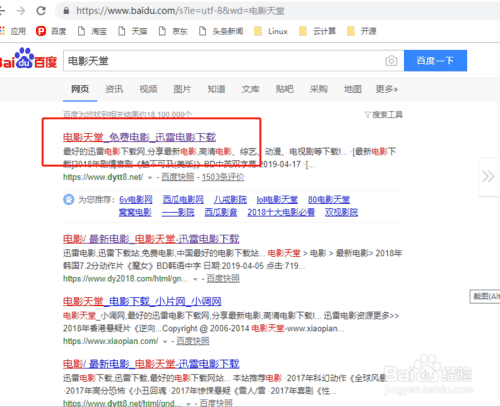Open the 应用 apps bookmark
The image size is (500, 407).
[13, 31]
